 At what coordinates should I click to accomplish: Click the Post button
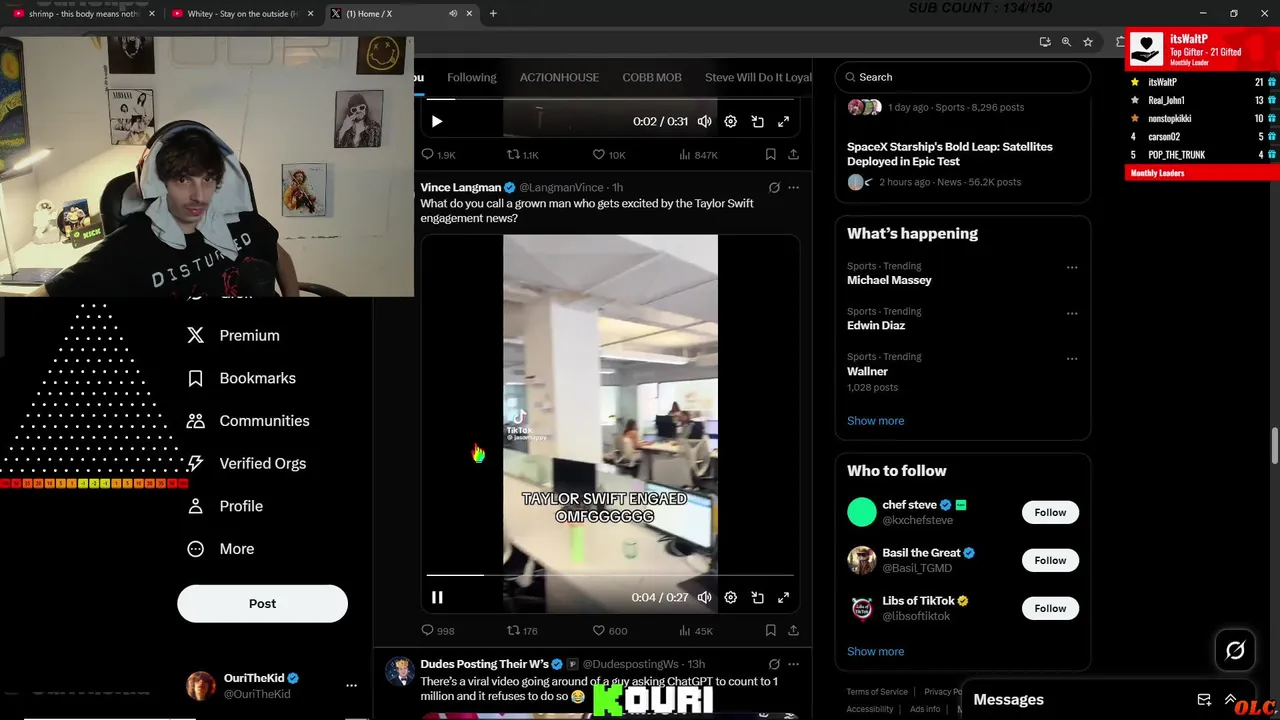pyautogui.click(x=262, y=604)
